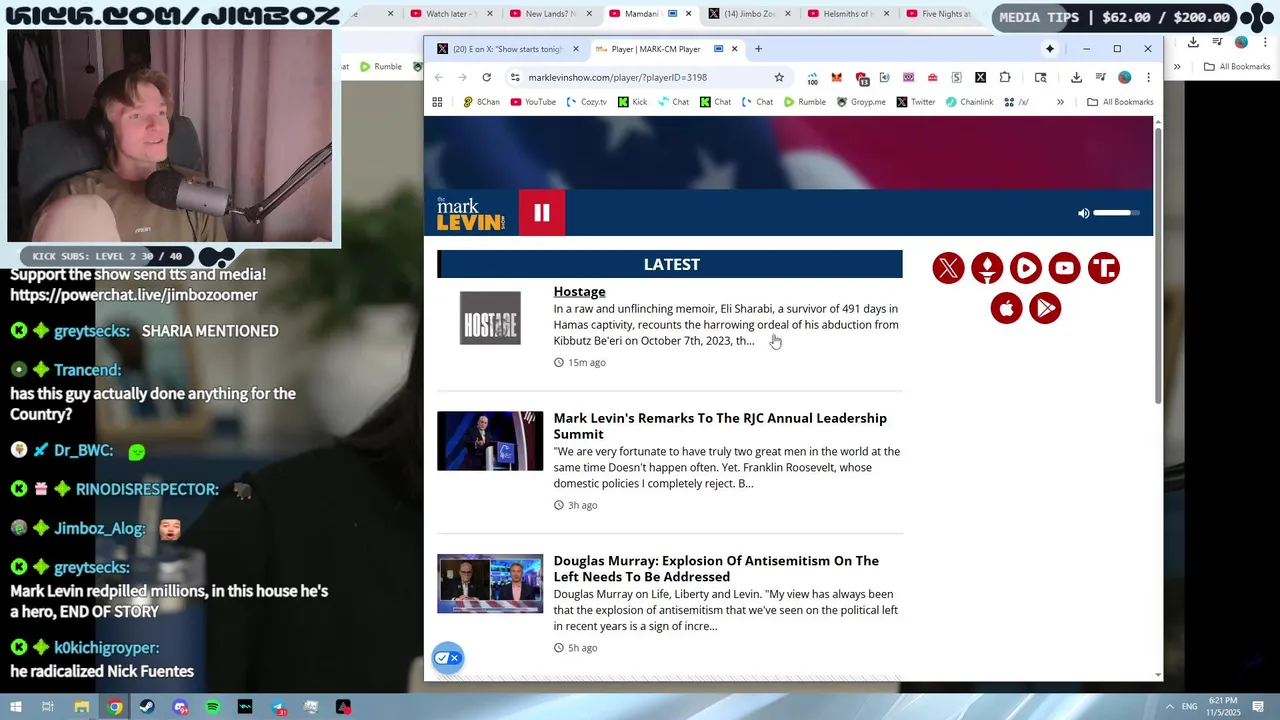Click the blue checkmark floating widget

[448, 658]
